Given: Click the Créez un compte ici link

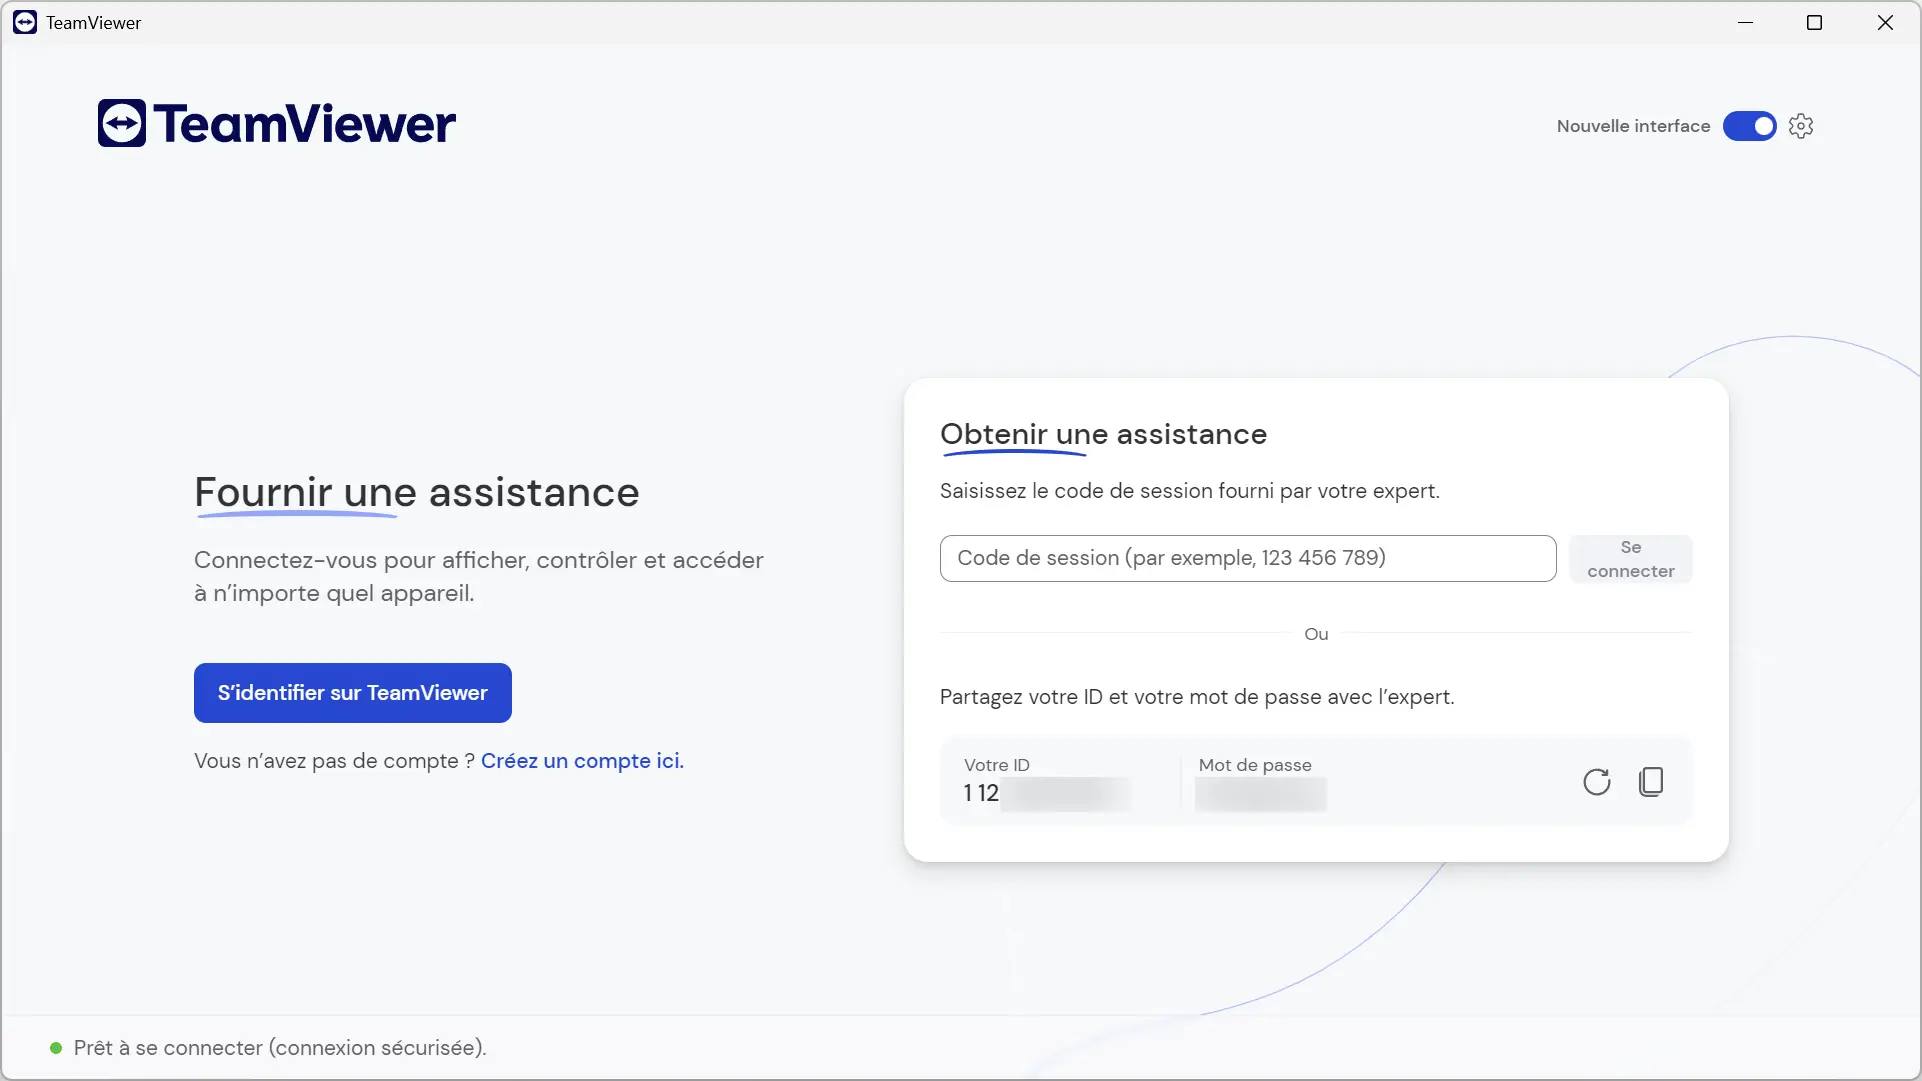Looking at the screenshot, I should coord(581,760).
